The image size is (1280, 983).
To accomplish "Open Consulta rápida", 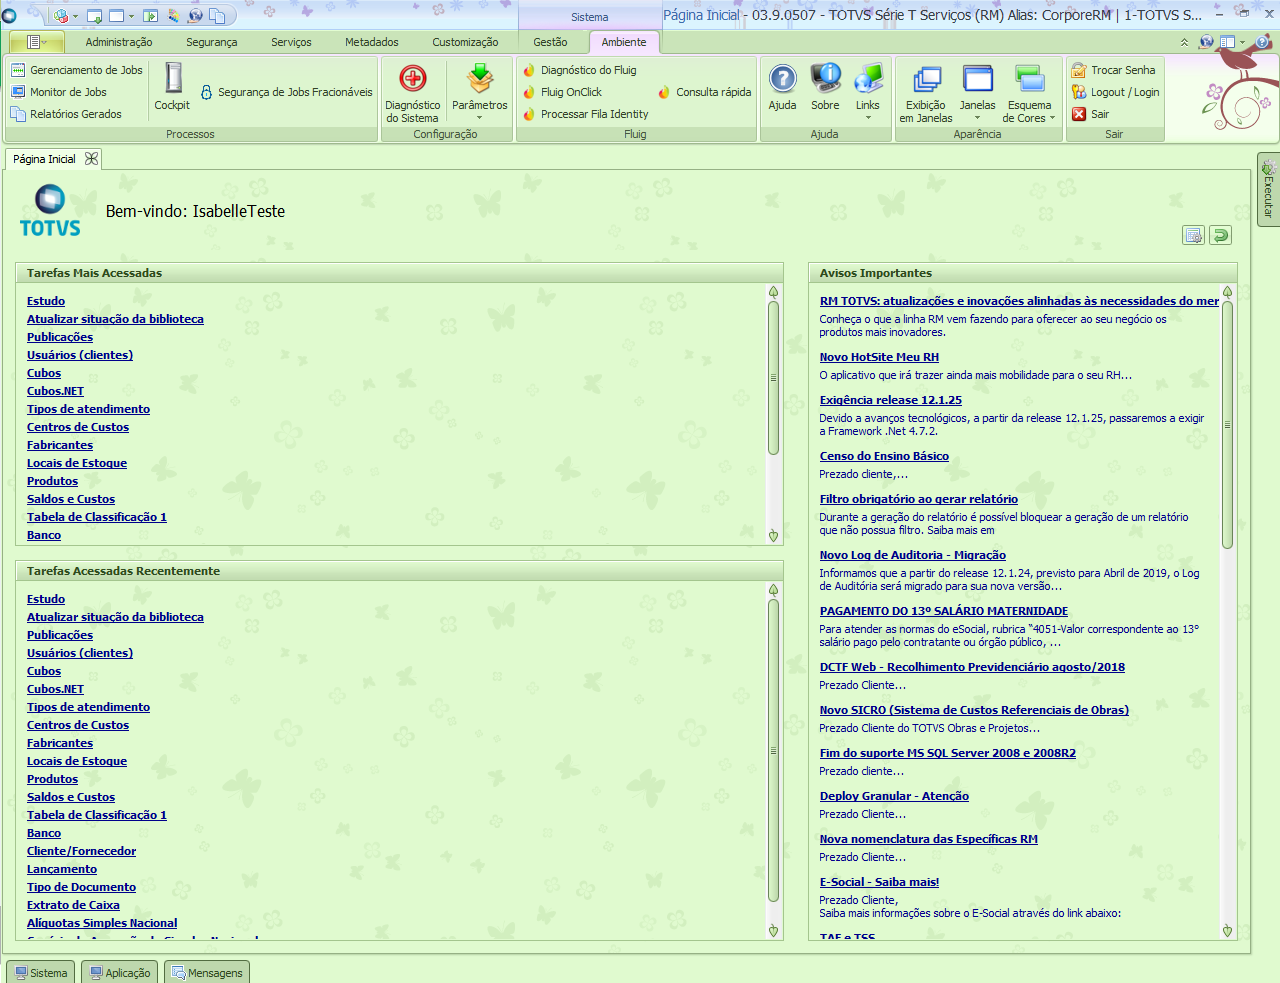I will point(705,92).
